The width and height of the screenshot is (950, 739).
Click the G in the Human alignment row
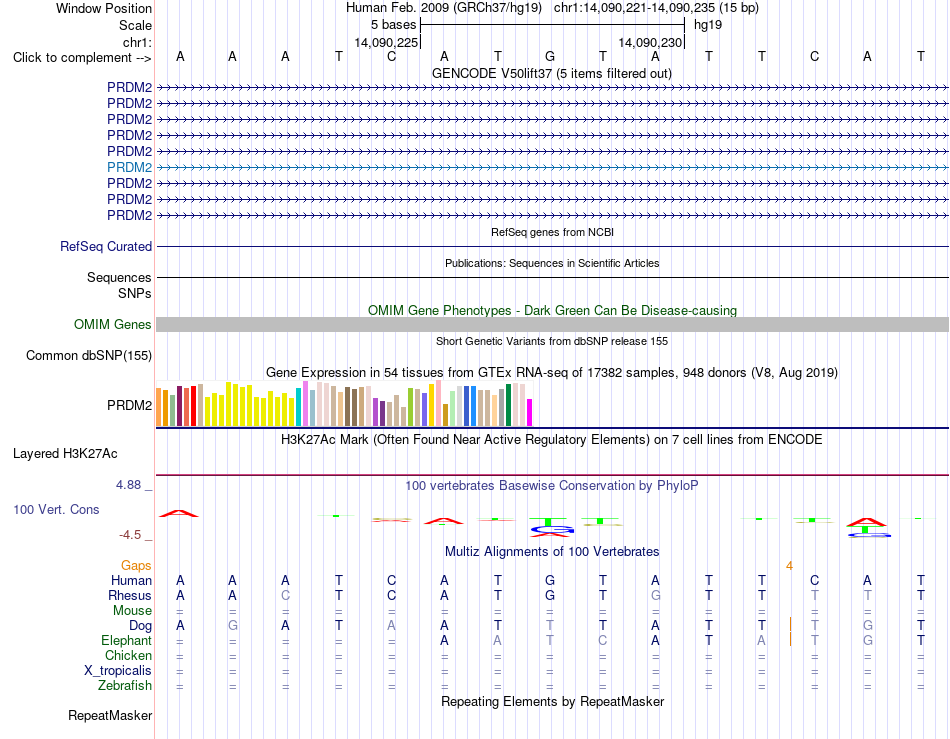point(550,580)
